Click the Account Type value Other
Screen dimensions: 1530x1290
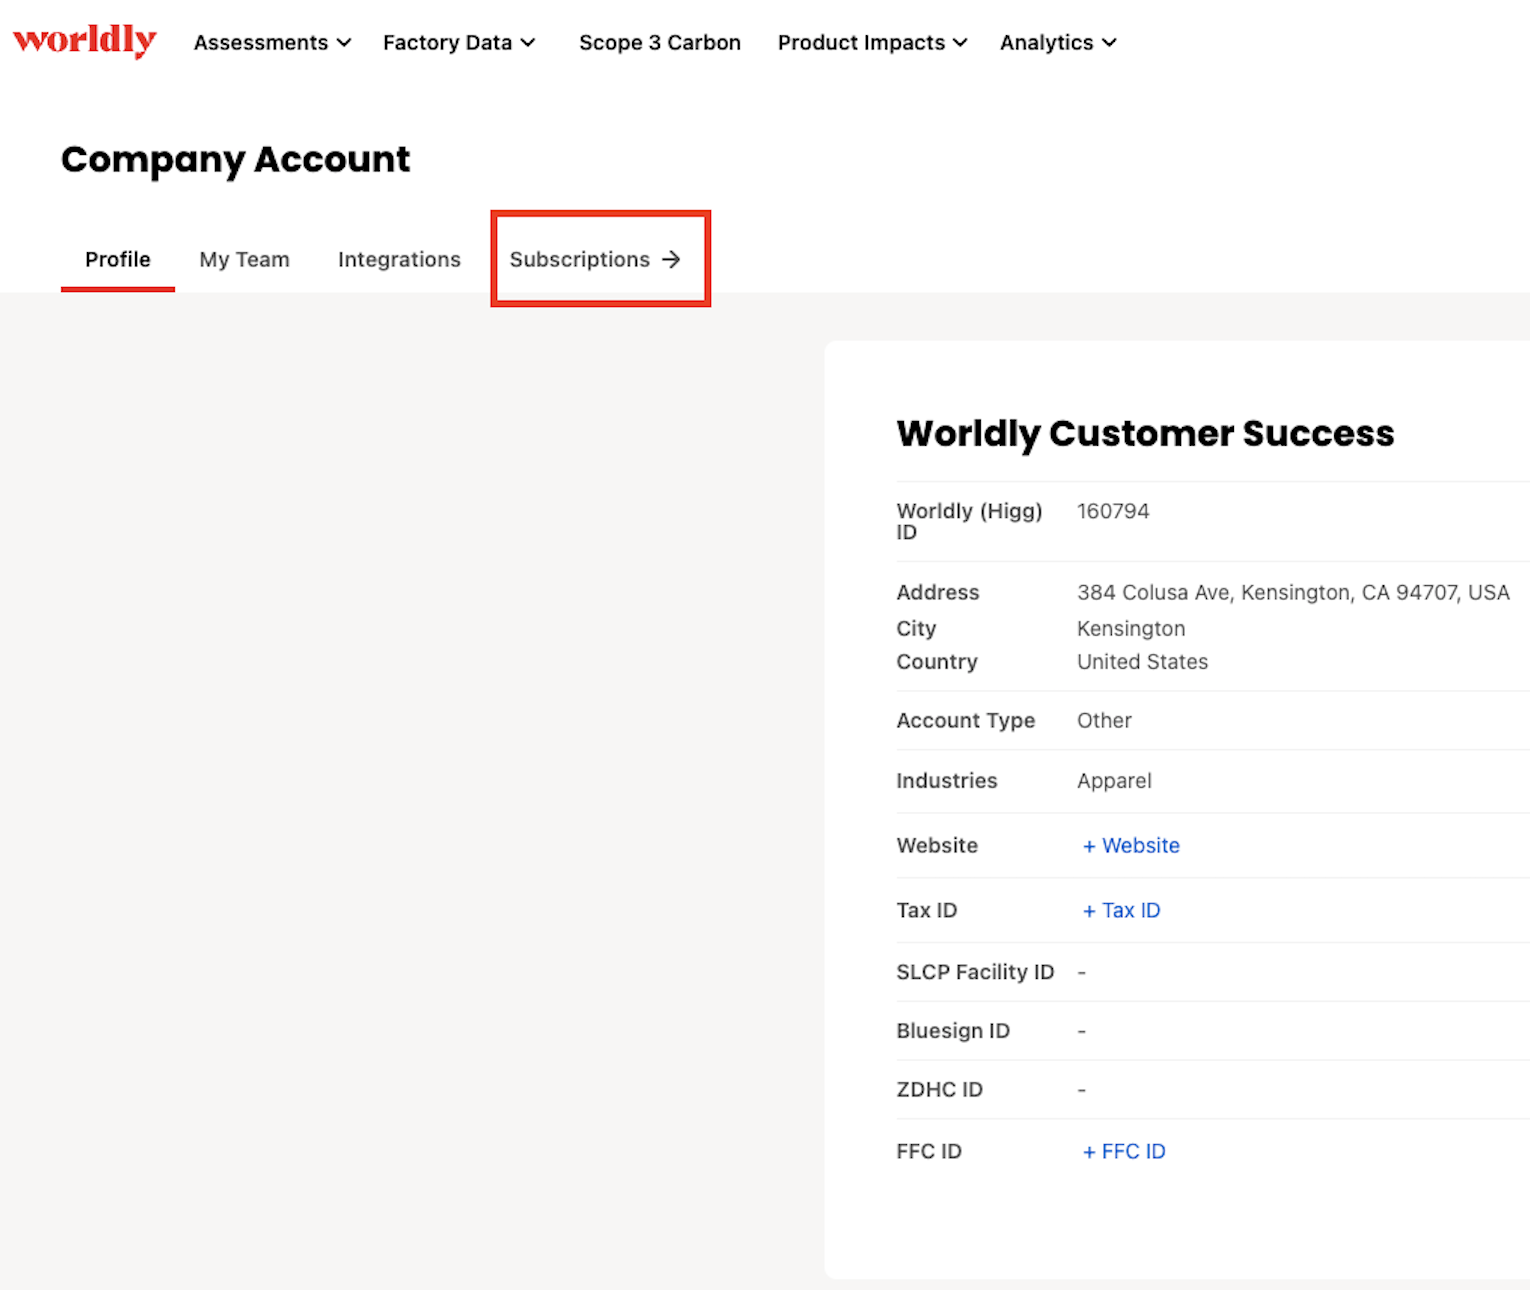[x=1104, y=720]
